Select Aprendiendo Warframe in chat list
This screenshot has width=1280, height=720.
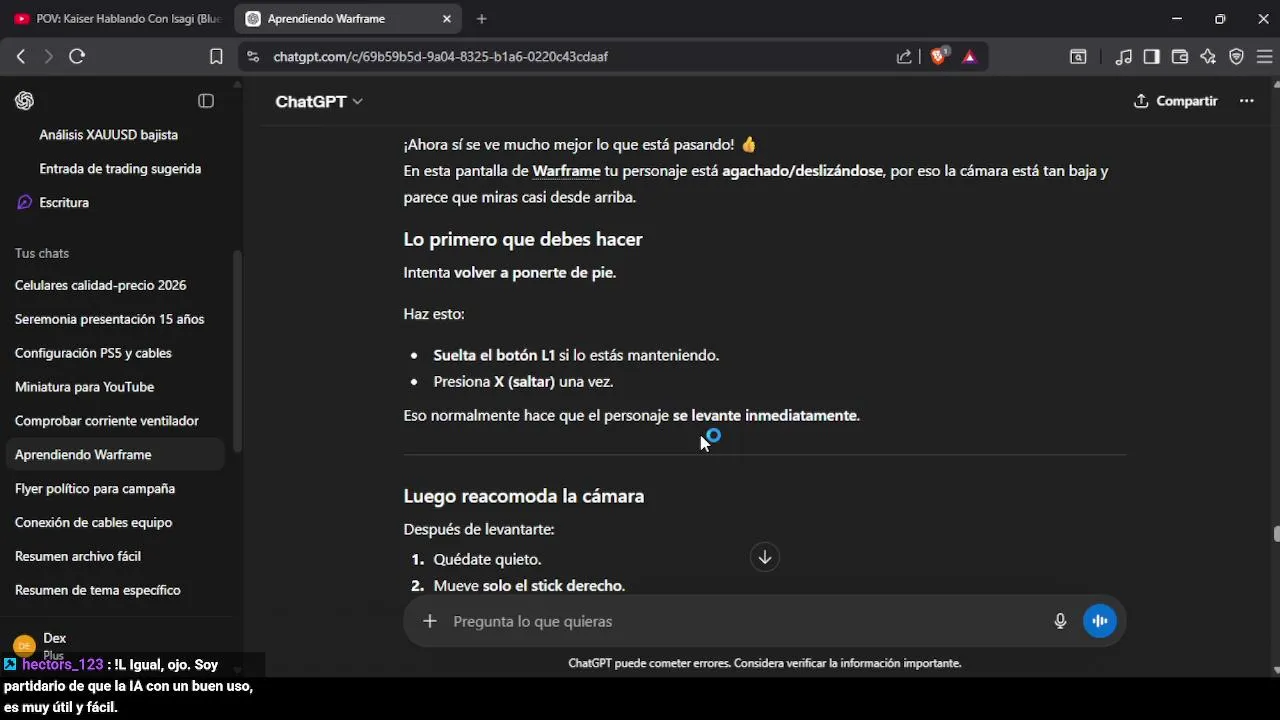(x=116, y=455)
